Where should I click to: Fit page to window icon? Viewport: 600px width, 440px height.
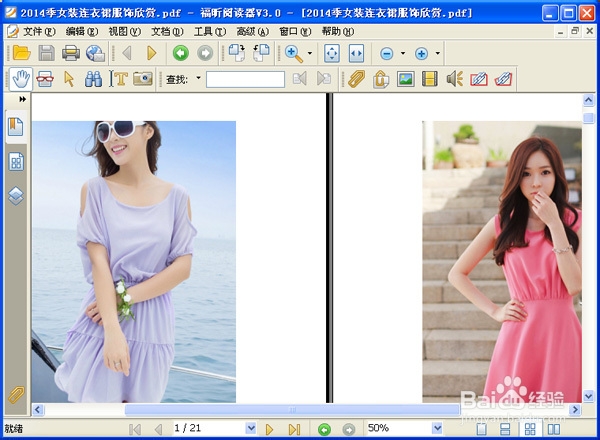click(x=332, y=53)
